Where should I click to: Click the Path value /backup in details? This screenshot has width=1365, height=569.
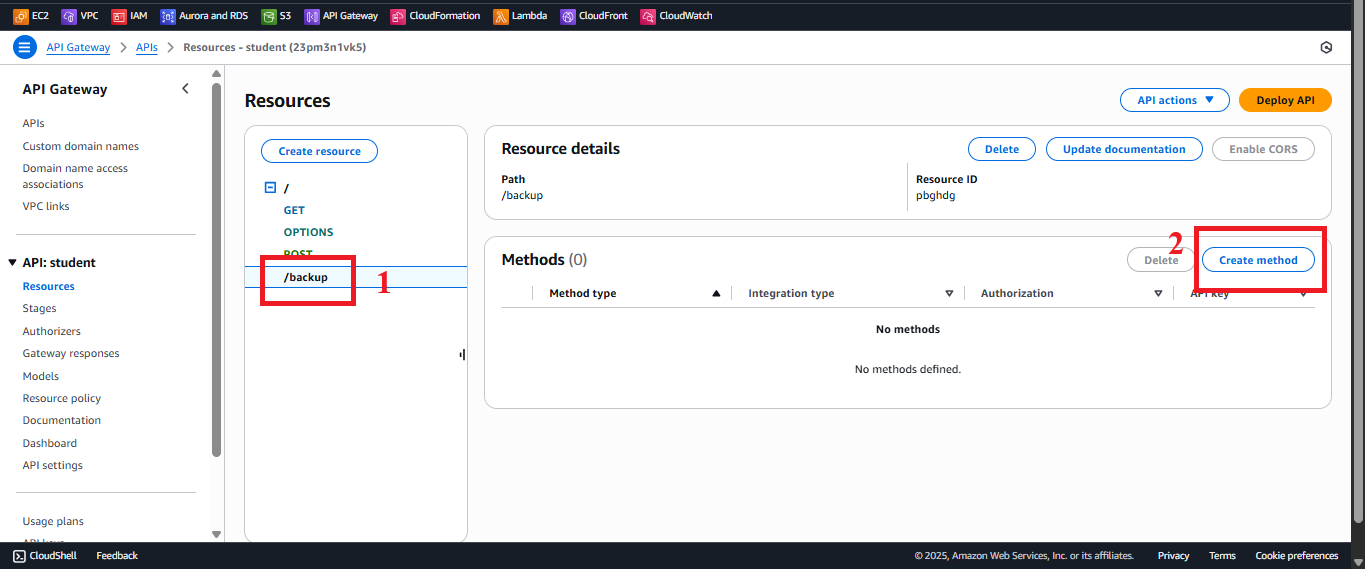coord(522,196)
